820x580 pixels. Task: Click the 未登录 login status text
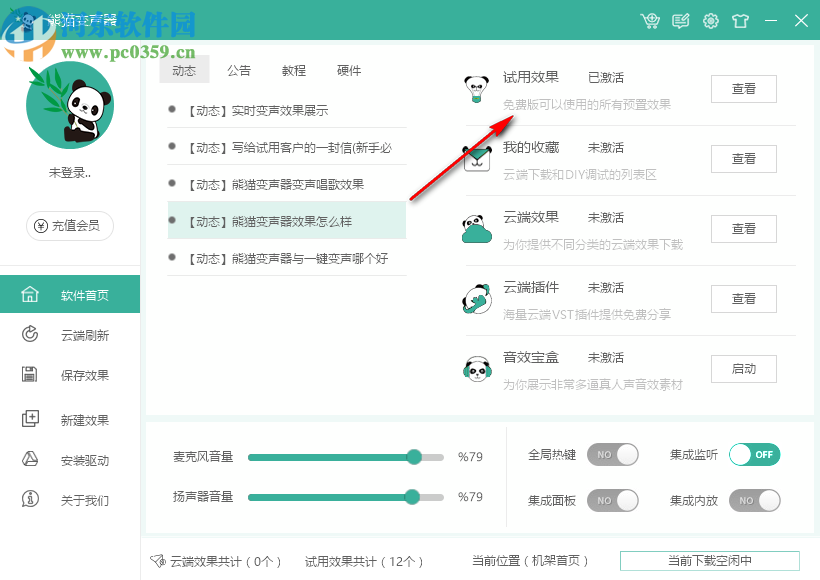click(70, 173)
